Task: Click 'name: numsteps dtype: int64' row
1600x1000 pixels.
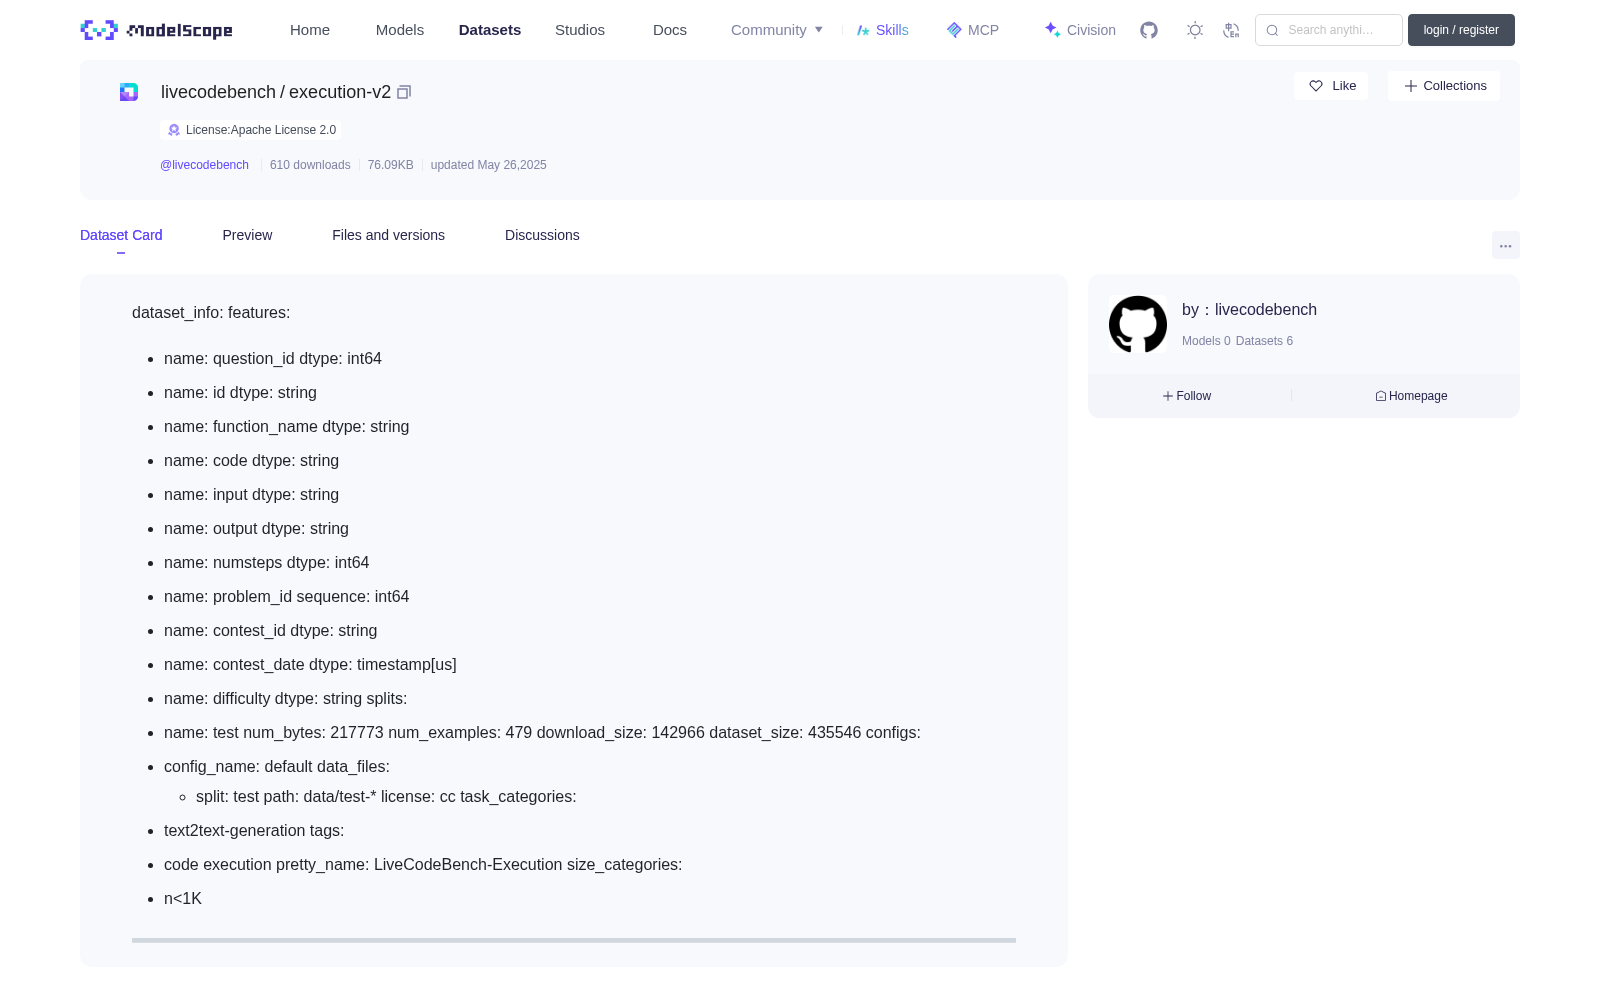Action: click(267, 563)
